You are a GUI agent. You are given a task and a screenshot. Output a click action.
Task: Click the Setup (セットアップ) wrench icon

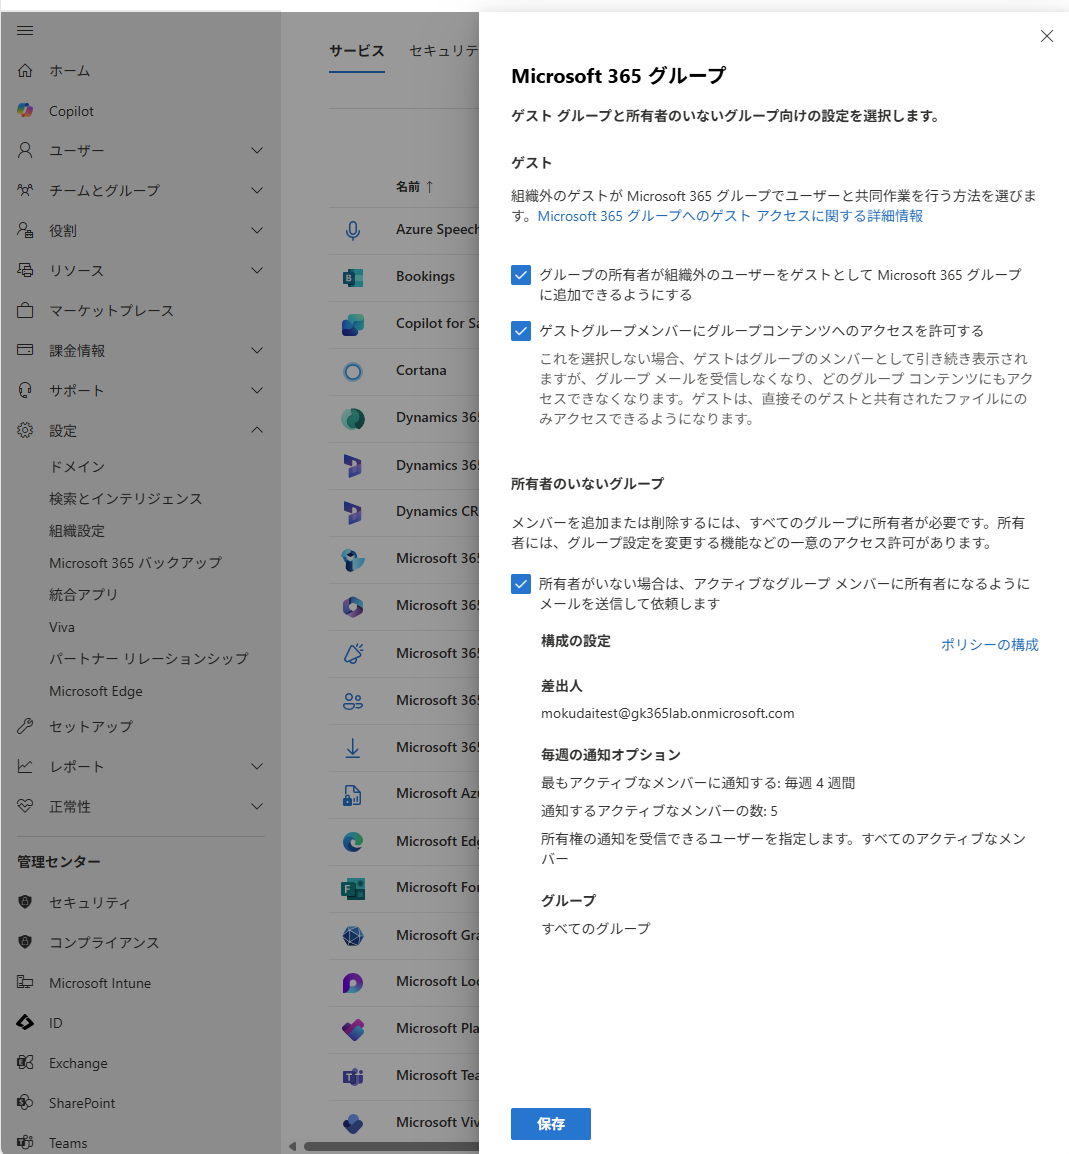click(x=25, y=726)
